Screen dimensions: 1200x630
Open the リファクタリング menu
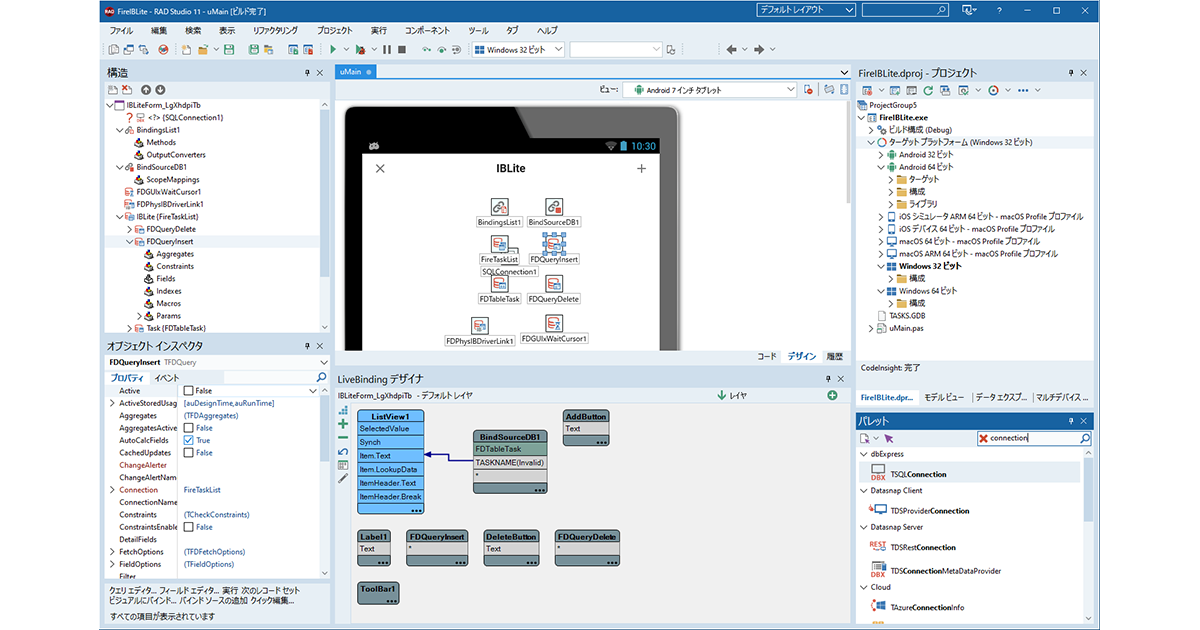coord(275,31)
